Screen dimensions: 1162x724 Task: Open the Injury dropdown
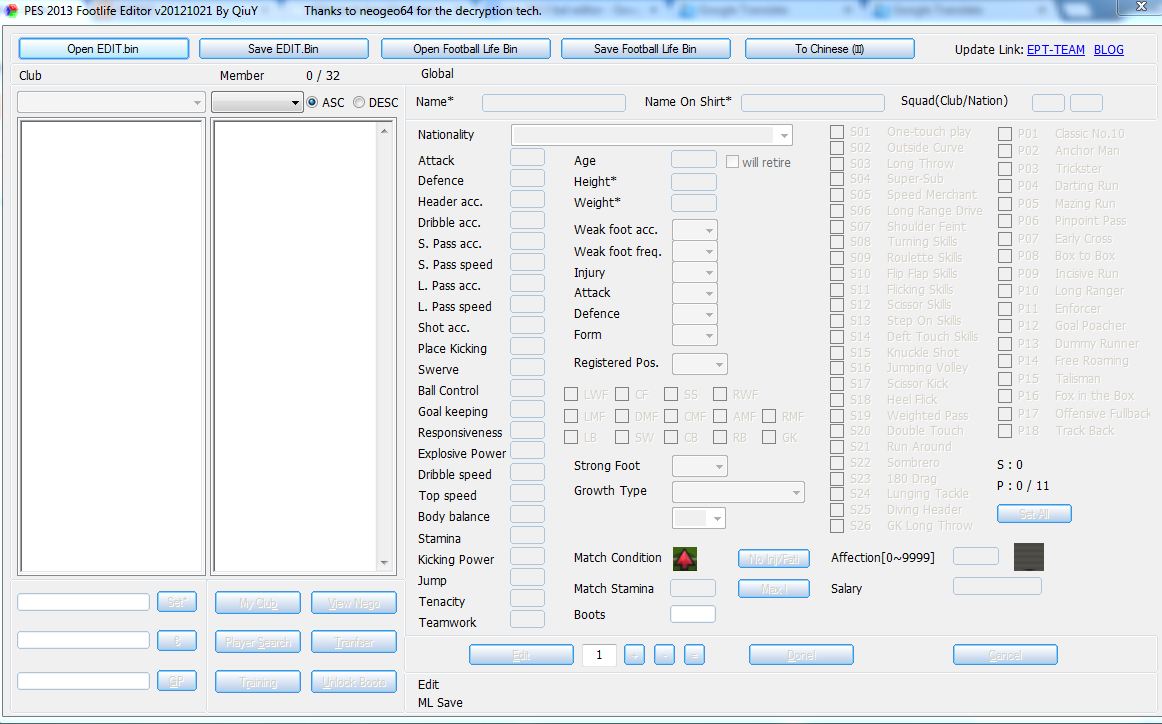694,273
